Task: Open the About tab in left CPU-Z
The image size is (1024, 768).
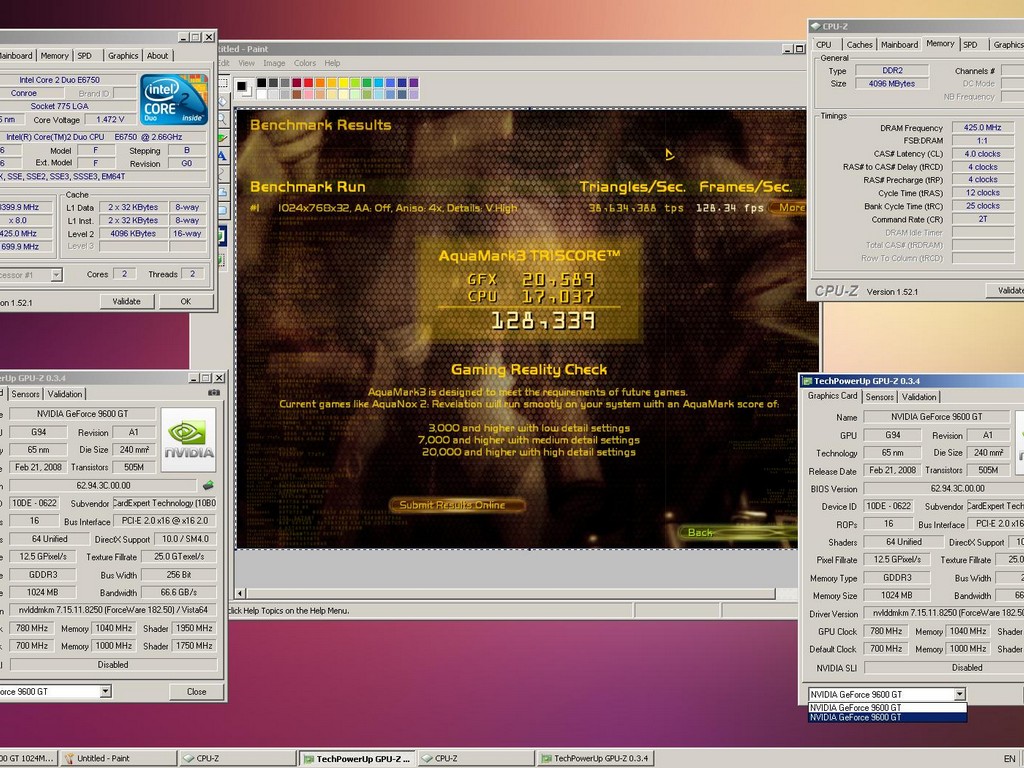Action: (157, 56)
